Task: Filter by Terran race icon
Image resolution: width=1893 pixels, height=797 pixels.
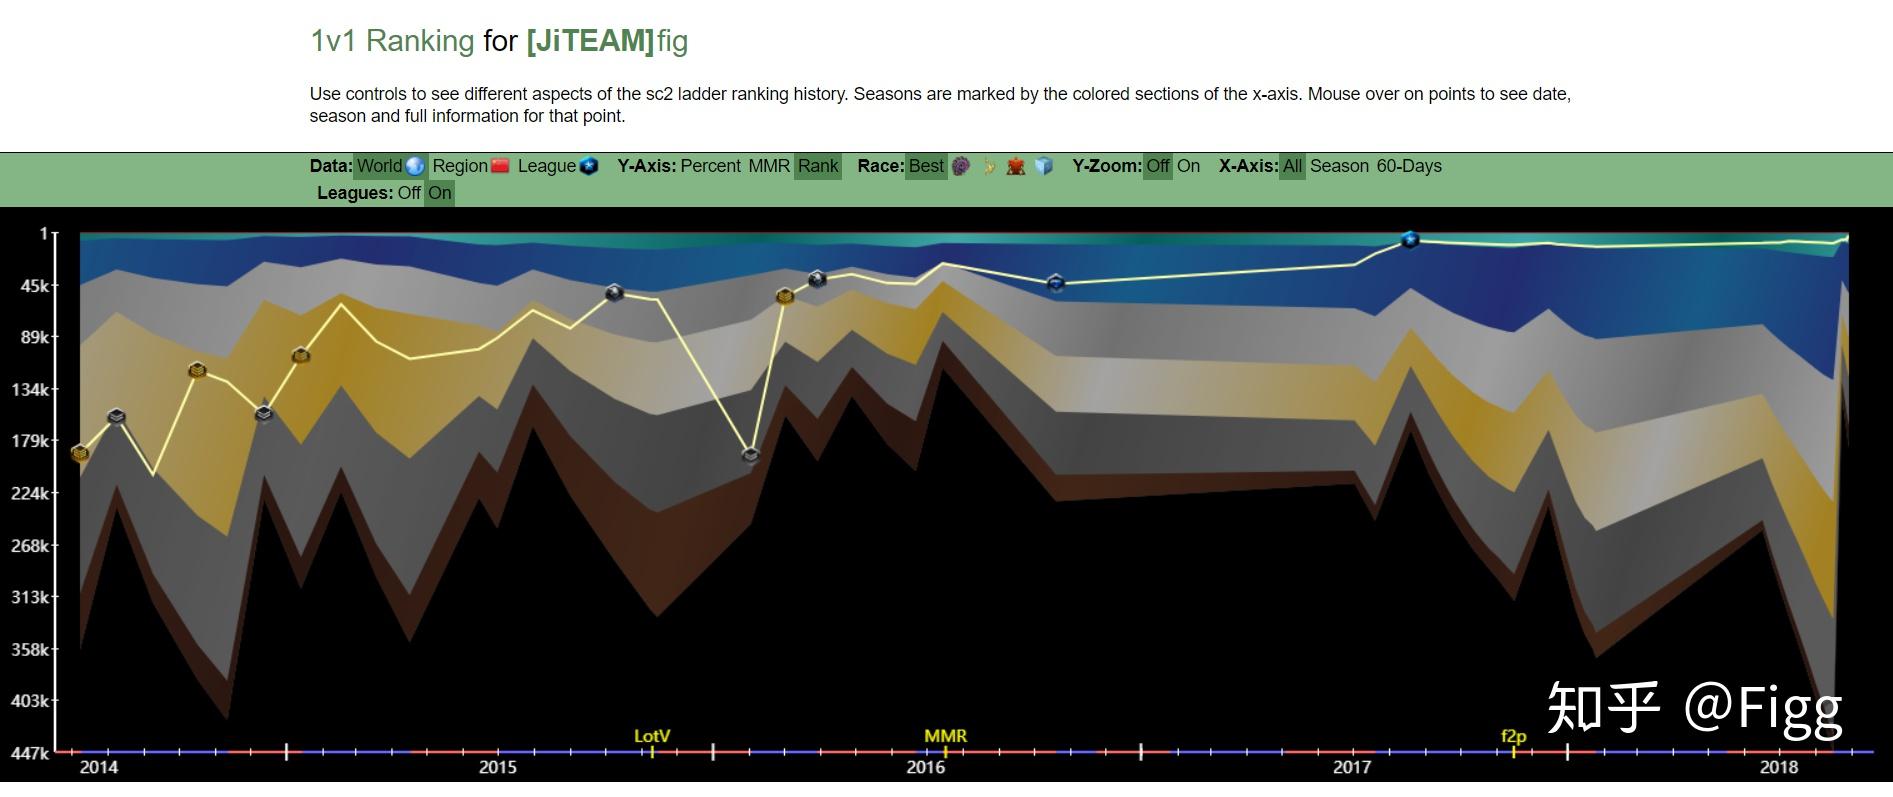Action: point(1016,166)
